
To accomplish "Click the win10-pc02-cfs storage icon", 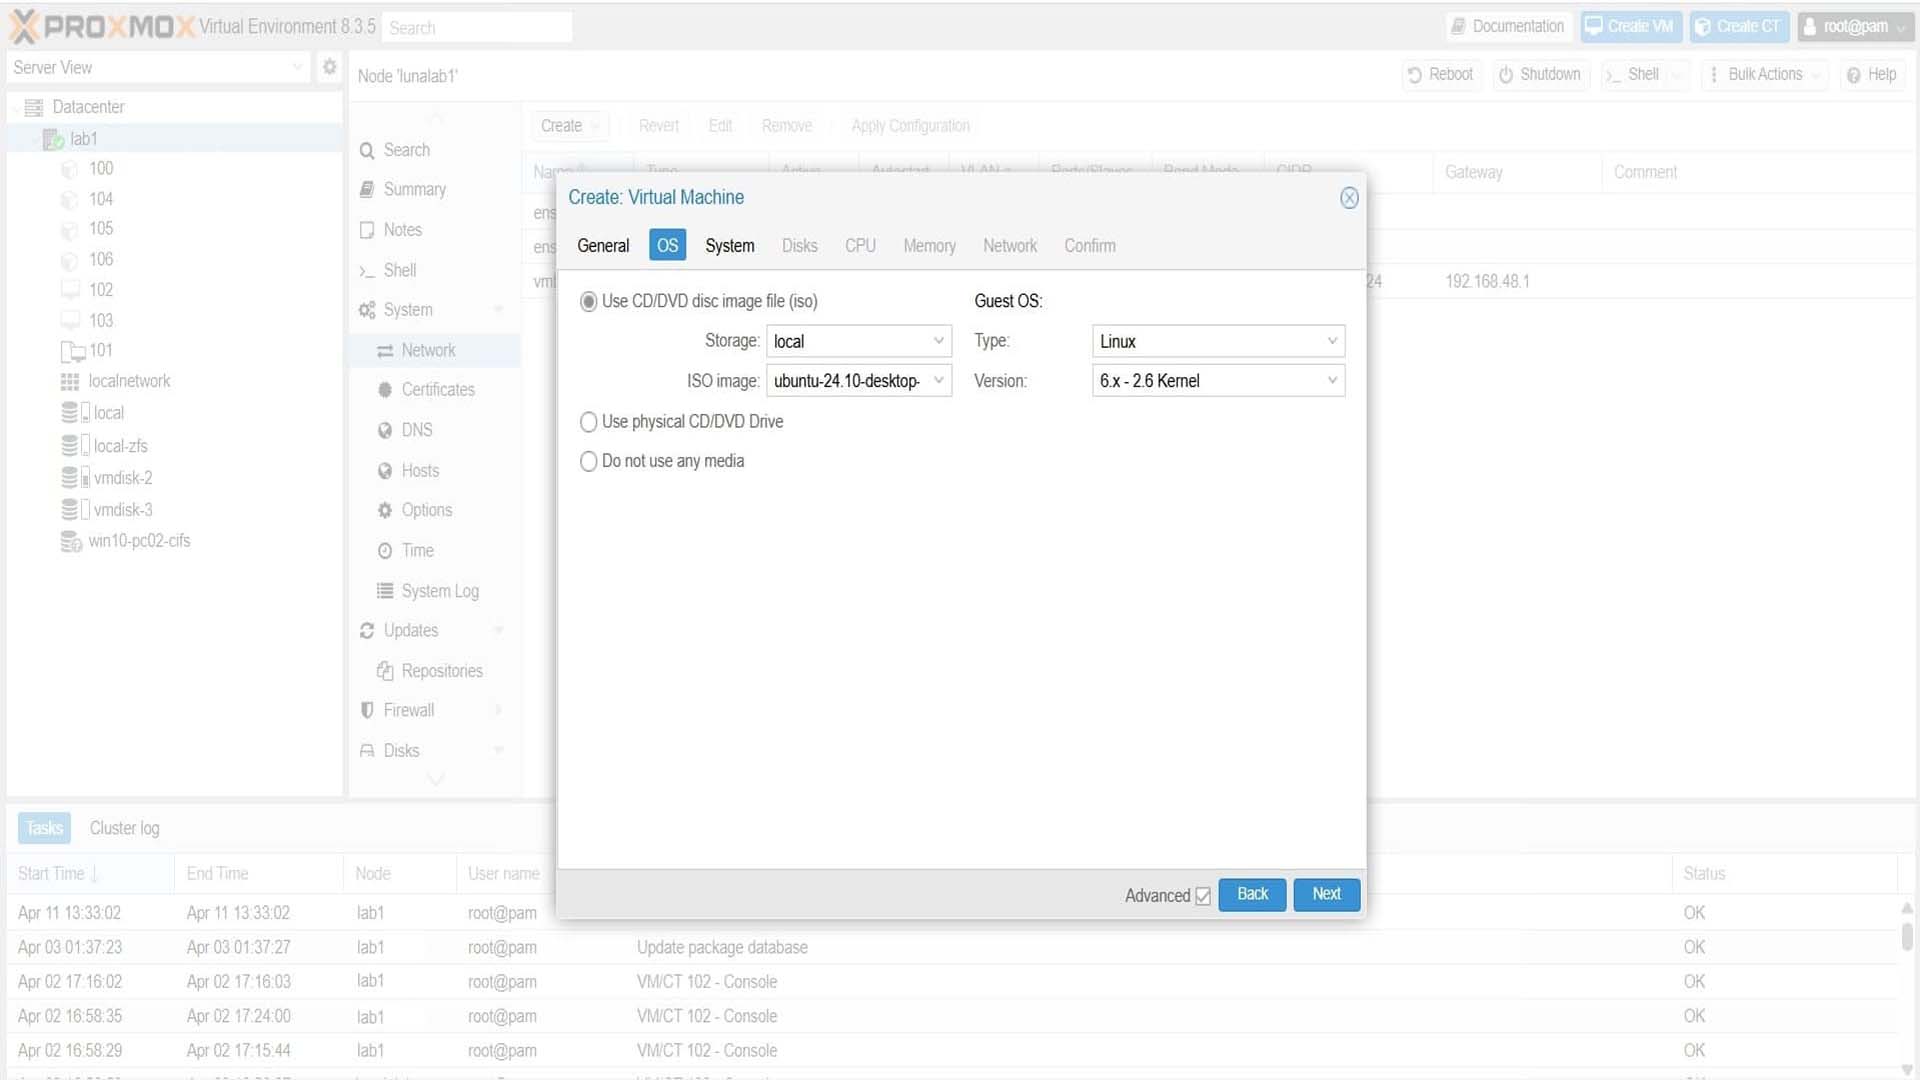I will coord(71,541).
